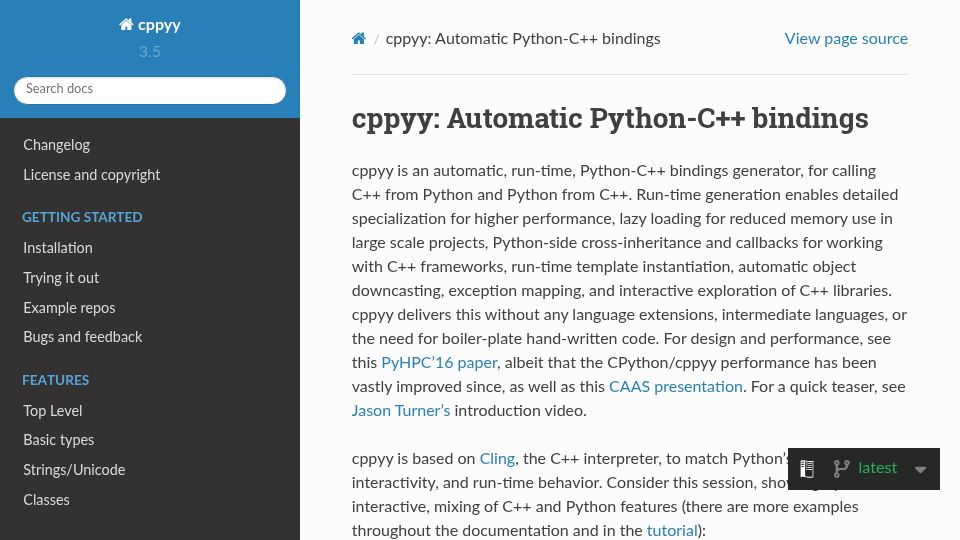
Task: Open Jason Turner's video link
Action: pos(400,411)
